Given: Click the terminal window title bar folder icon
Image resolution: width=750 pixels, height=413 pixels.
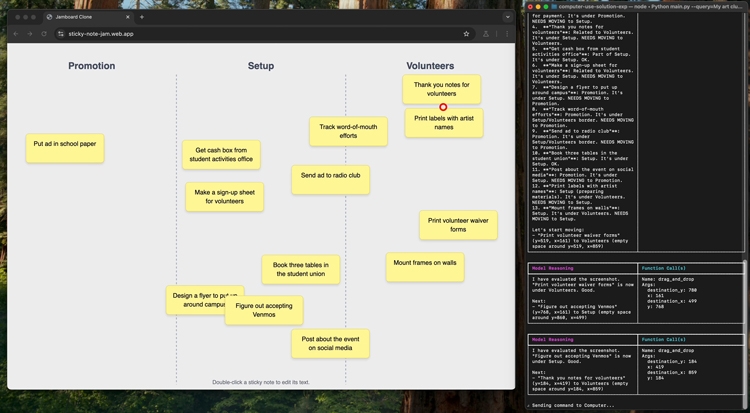Looking at the screenshot, I should tap(554, 6).
